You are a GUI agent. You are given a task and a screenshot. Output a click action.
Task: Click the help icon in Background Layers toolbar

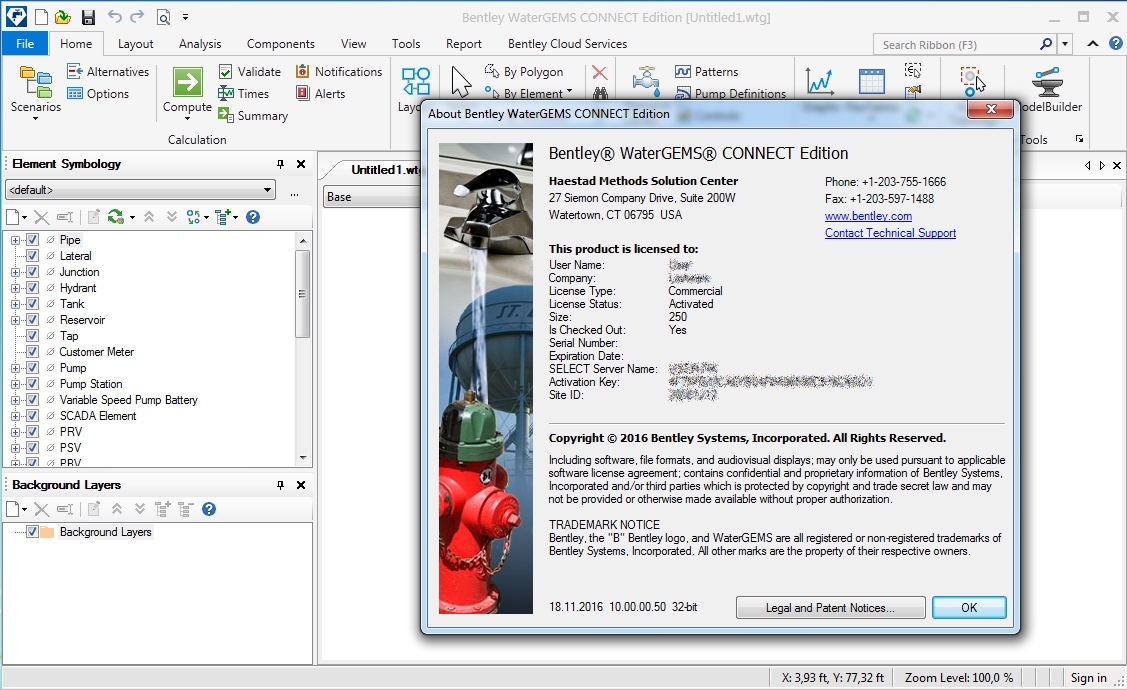pos(209,509)
